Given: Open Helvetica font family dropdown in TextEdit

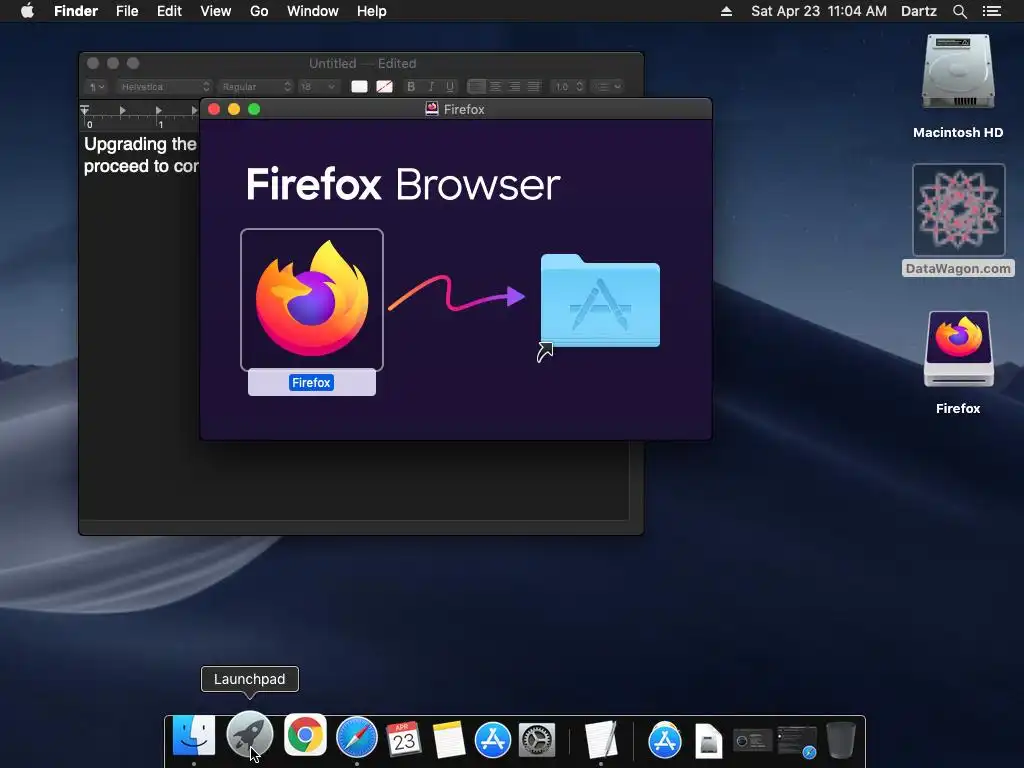Looking at the screenshot, I should pos(165,86).
